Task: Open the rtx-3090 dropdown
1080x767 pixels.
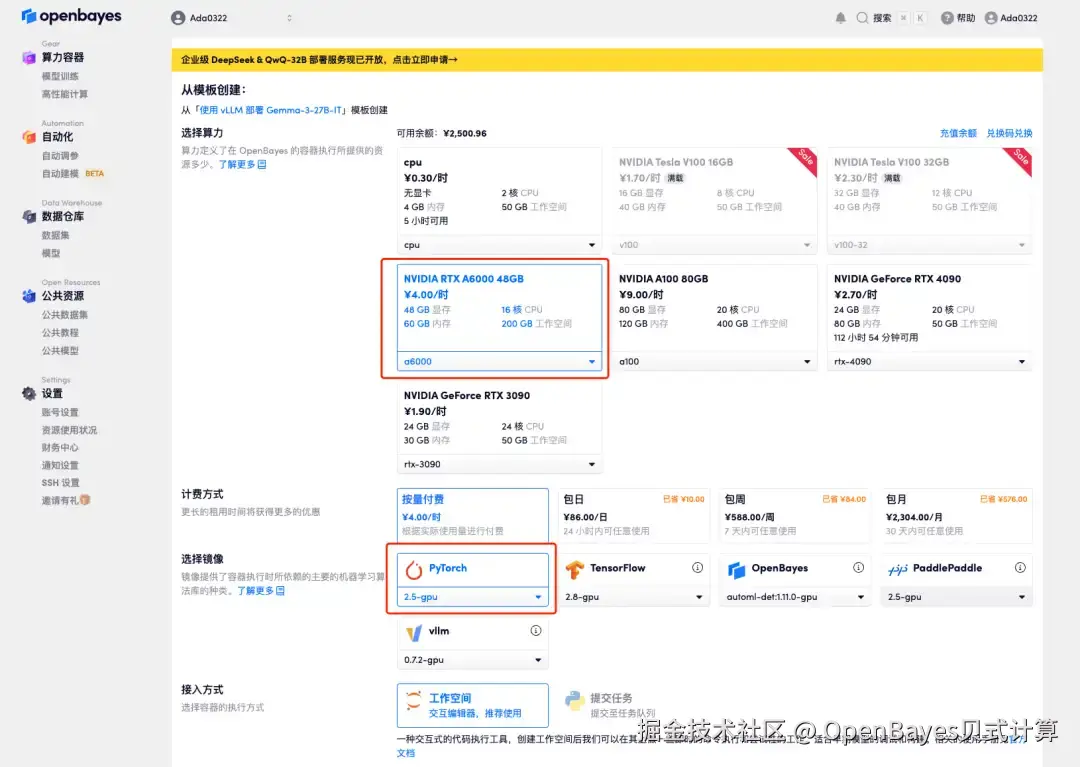Action: pos(499,465)
